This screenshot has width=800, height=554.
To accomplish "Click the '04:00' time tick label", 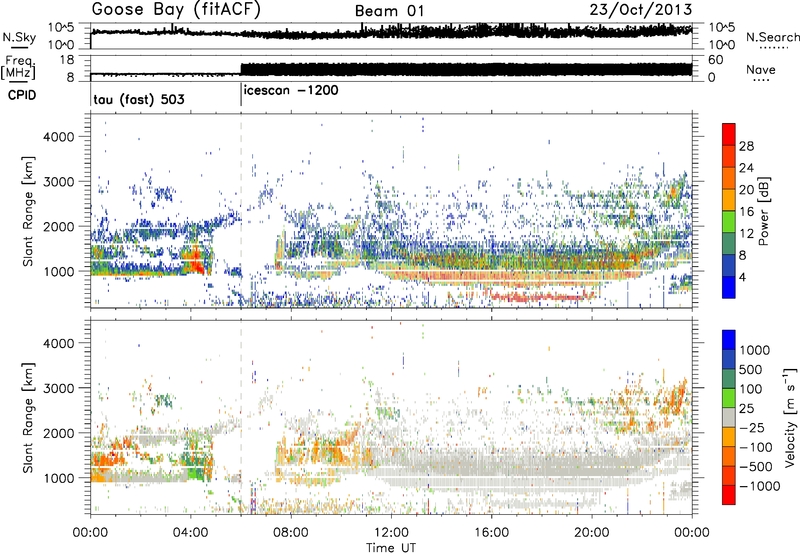I will point(191,533).
